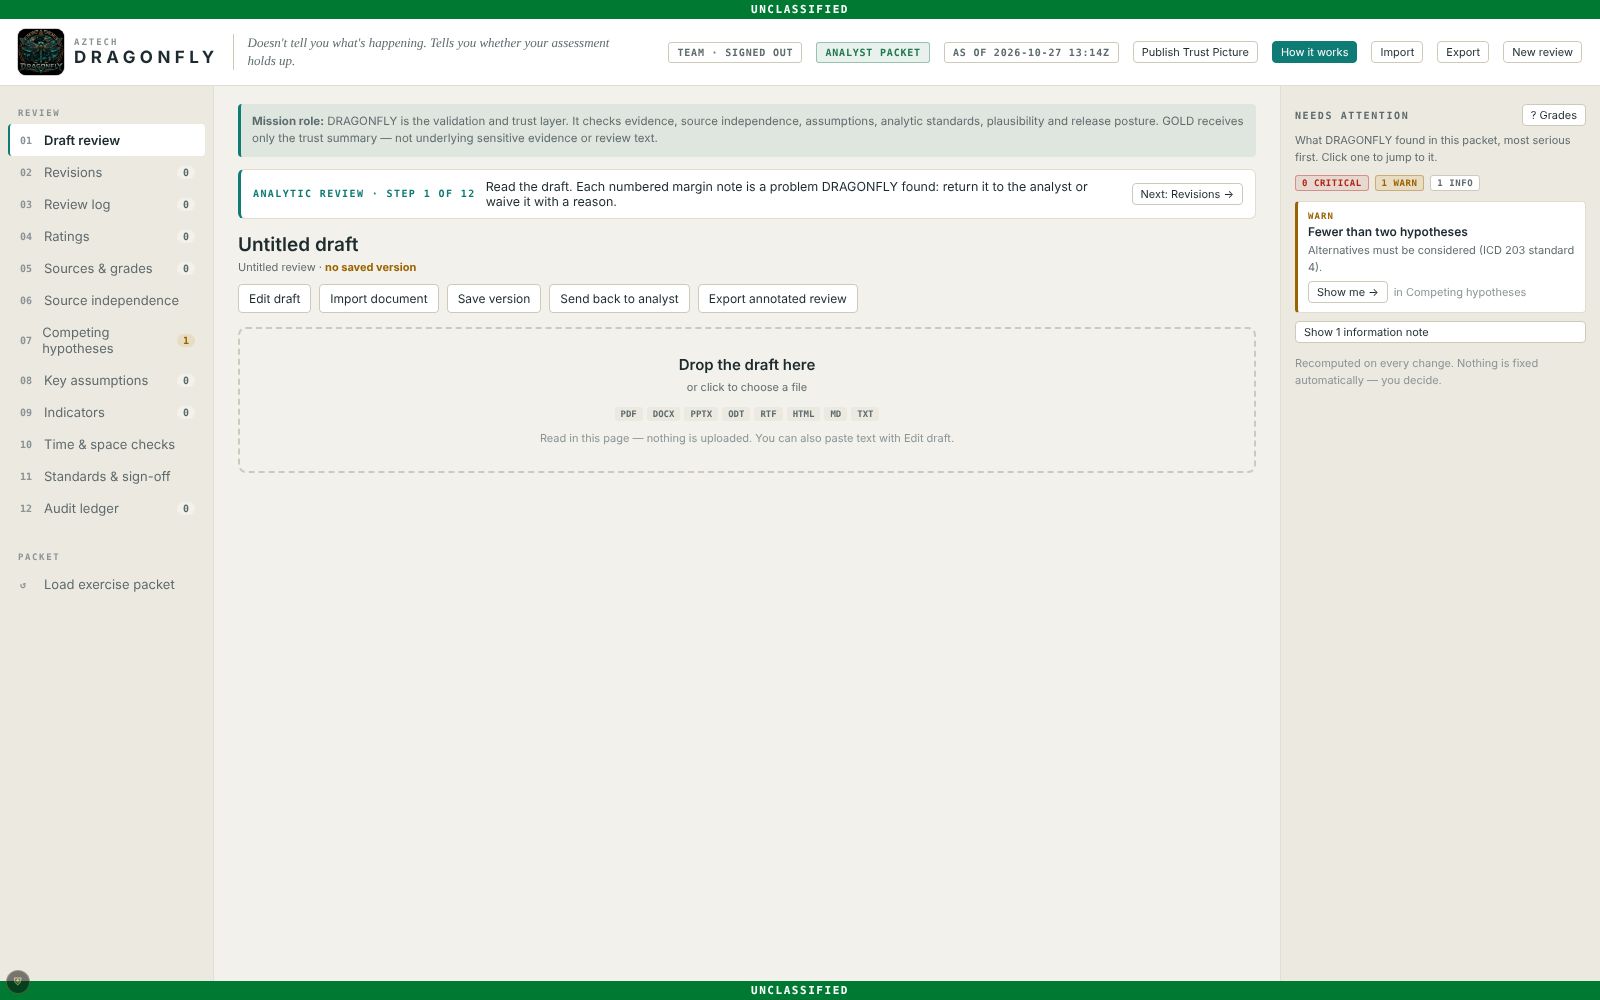Click the DRAGONFLY logo image
Image resolution: width=1600 pixels, height=1000 pixels.
(x=41, y=52)
